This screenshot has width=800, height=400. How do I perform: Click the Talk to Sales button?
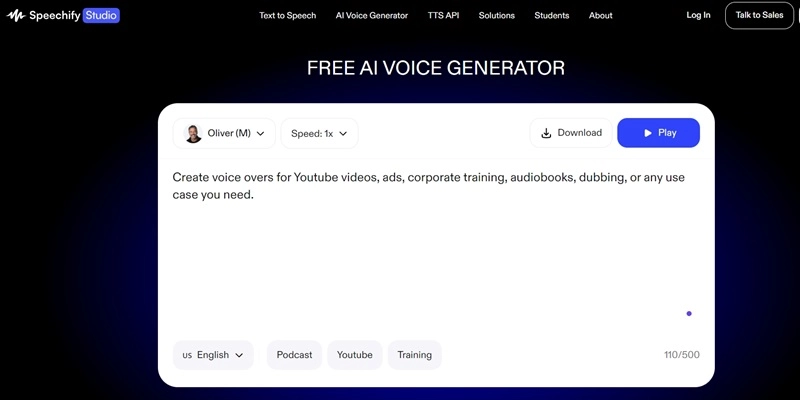759,16
